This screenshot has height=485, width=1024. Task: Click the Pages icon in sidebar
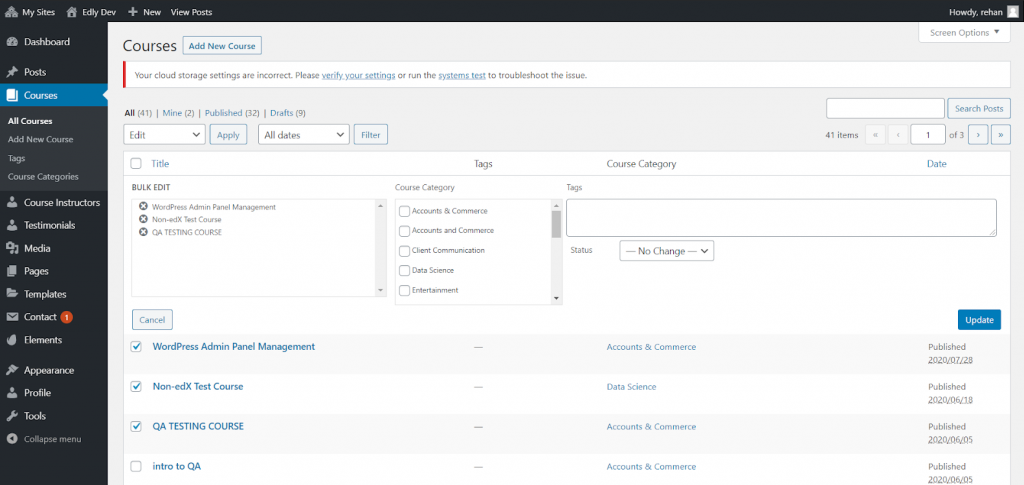(12, 271)
